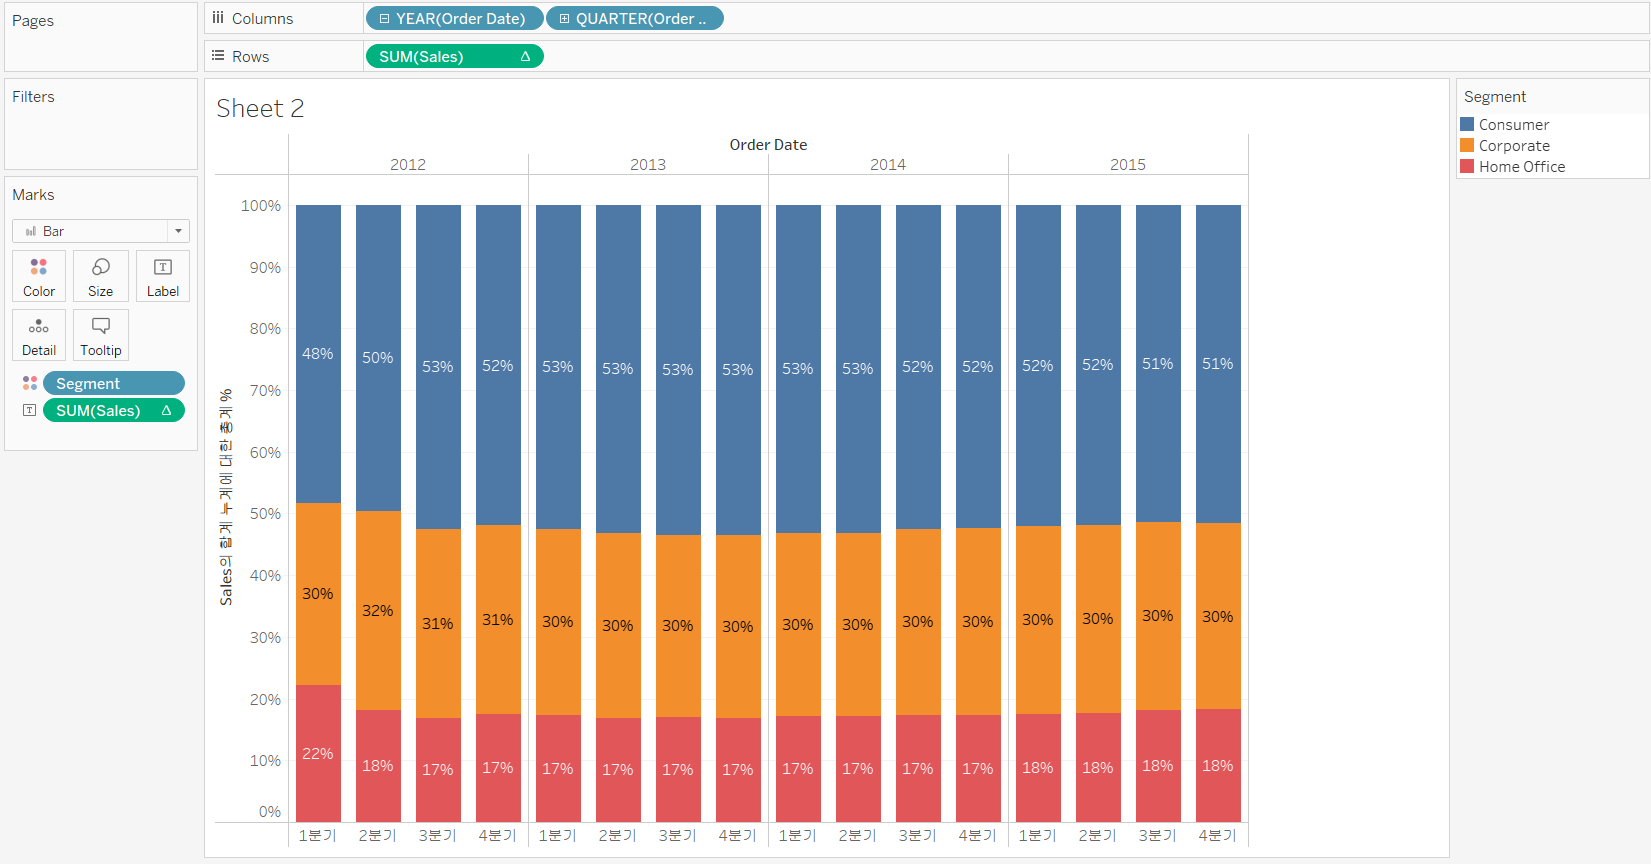
Task: Click the Order Date column header
Action: tap(768, 145)
